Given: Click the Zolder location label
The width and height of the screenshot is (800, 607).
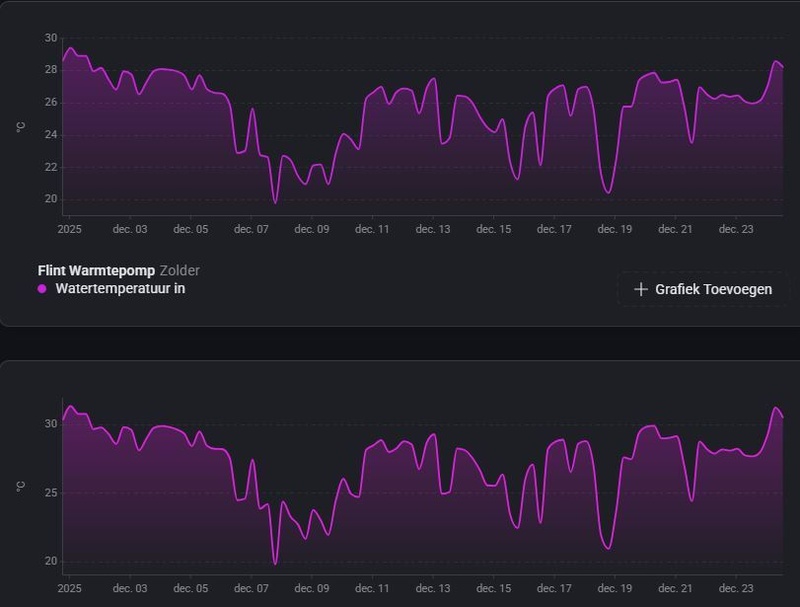Looking at the screenshot, I should tap(180, 270).
